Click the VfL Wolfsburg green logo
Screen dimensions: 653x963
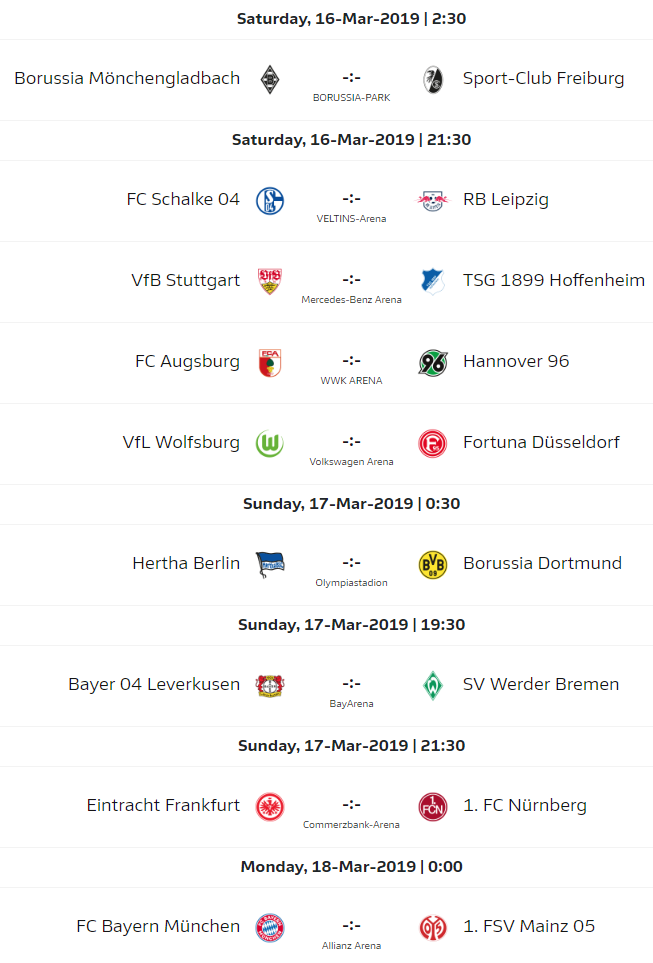click(270, 443)
